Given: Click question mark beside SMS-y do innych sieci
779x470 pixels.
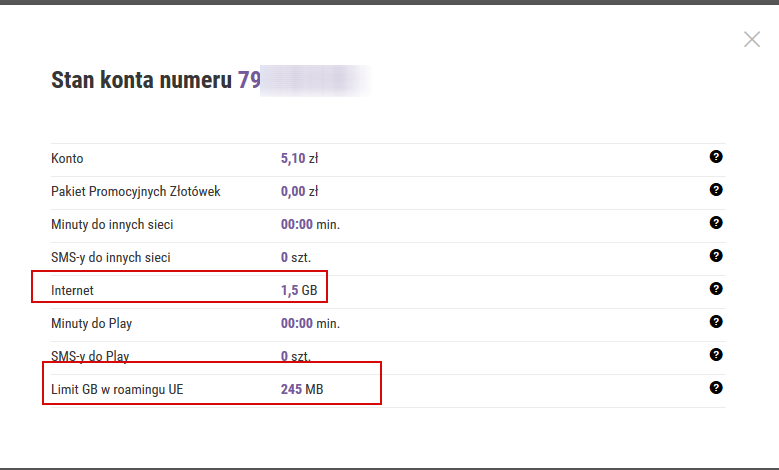Looking at the screenshot, I should pos(716,256).
